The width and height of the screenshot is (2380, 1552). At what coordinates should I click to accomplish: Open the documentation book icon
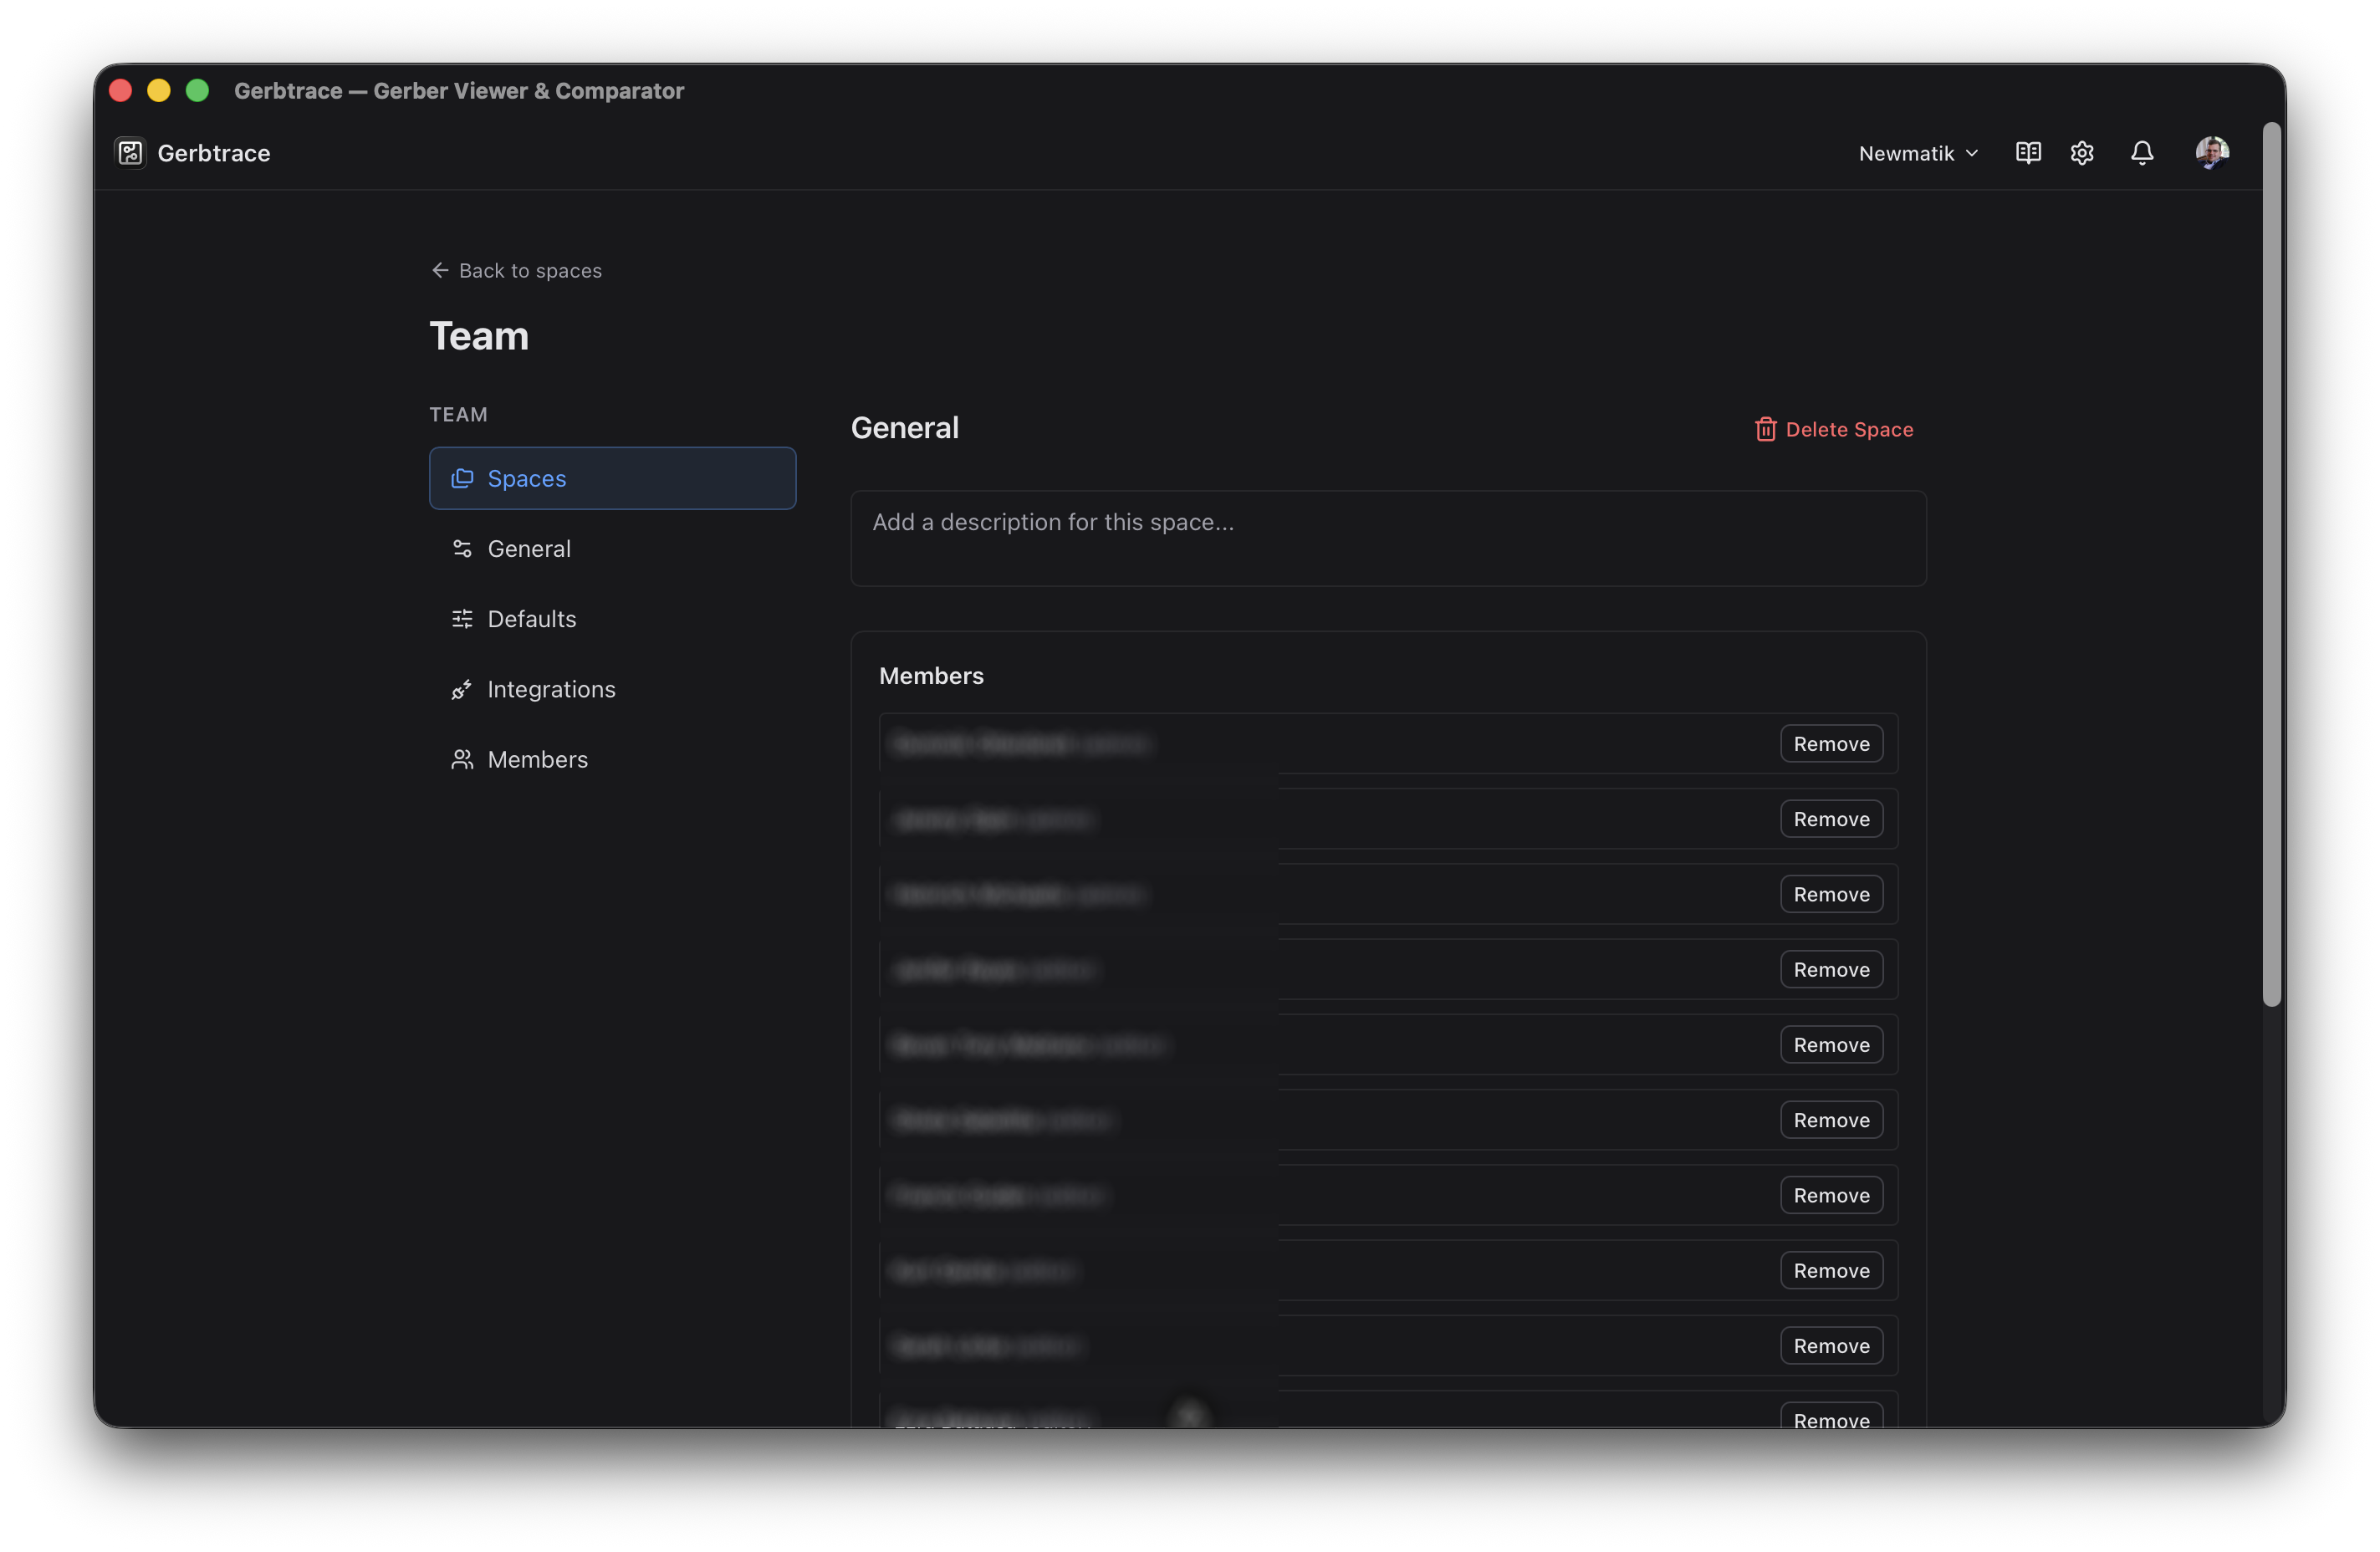(x=2028, y=153)
